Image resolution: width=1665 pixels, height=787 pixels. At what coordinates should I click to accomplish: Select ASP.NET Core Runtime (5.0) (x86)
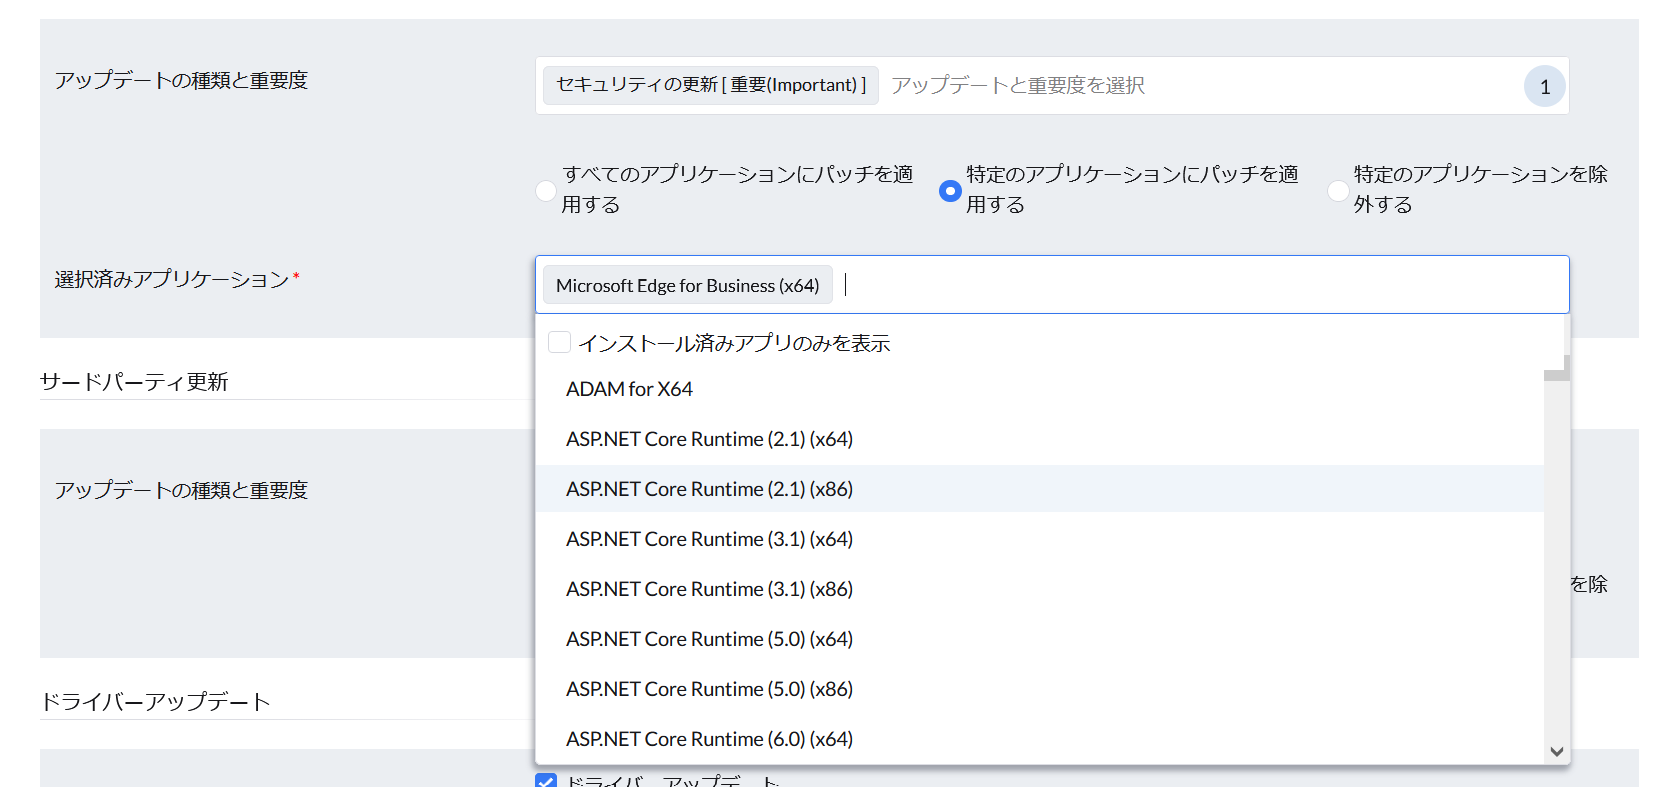[x=709, y=689]
